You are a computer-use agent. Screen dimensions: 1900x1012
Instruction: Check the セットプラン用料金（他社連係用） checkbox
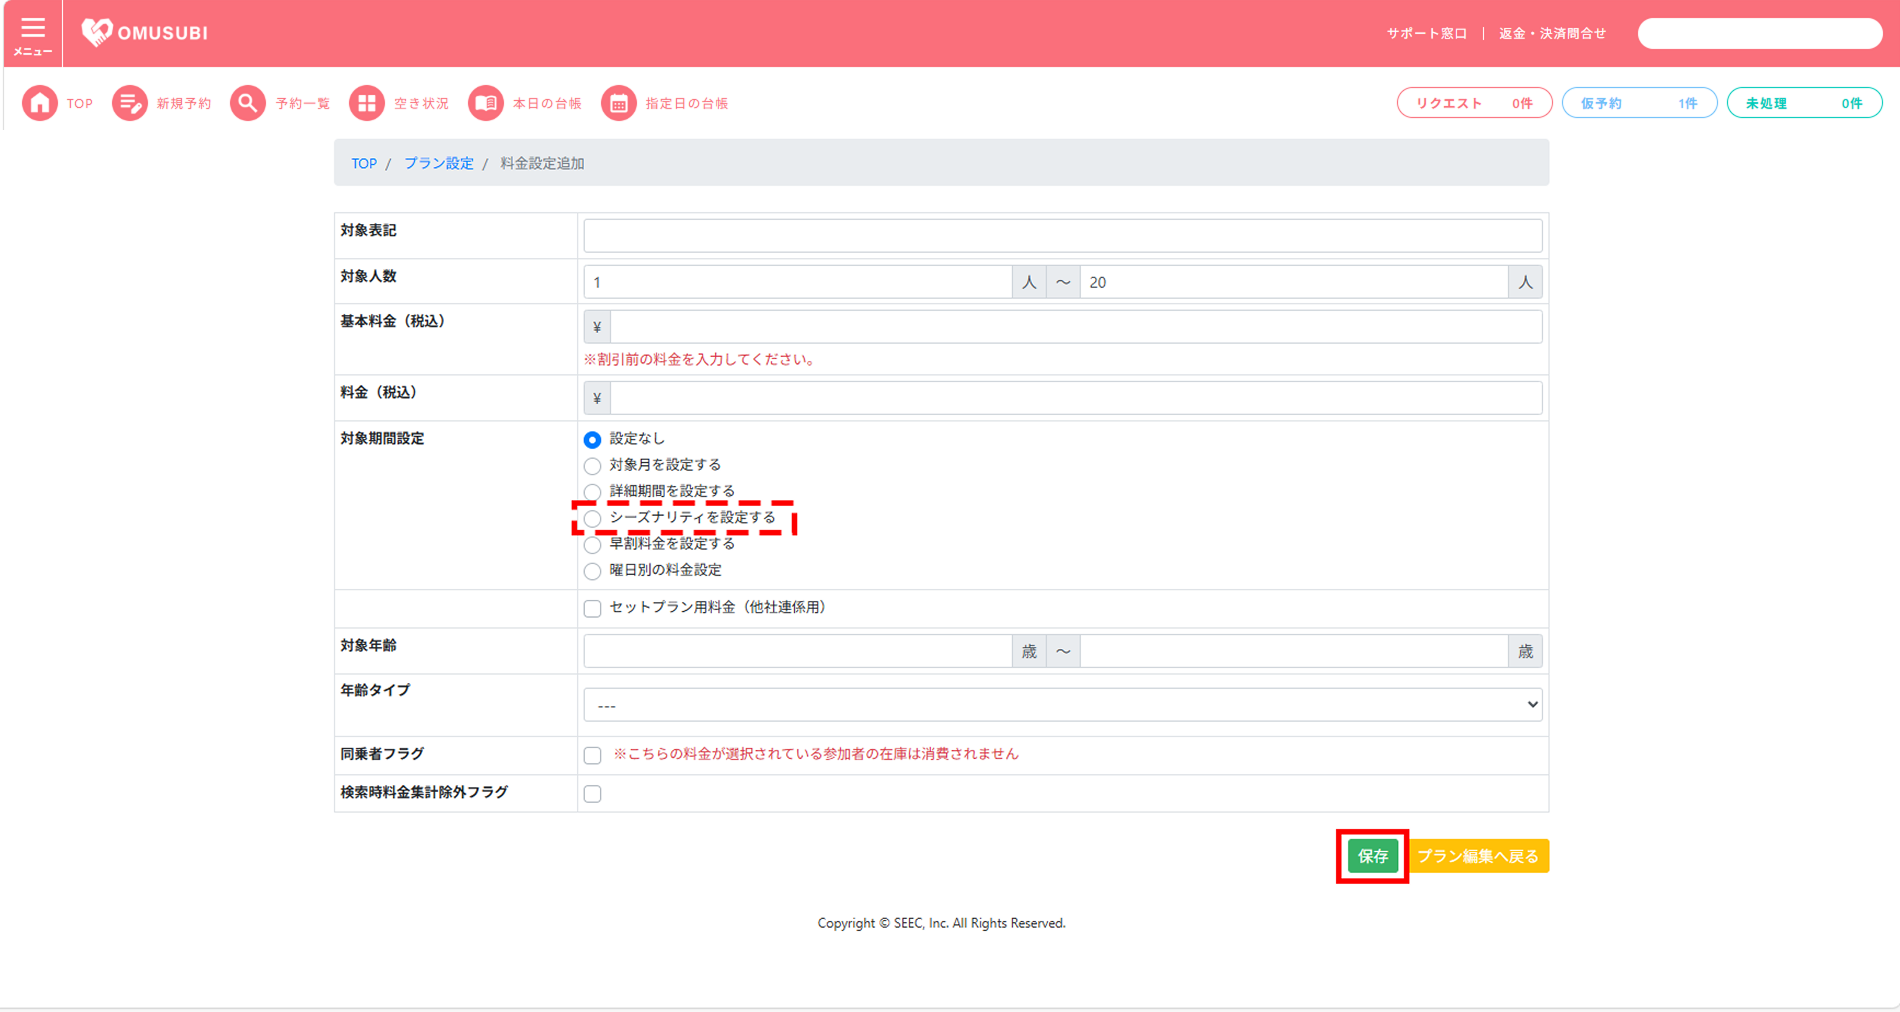(593, 608)
